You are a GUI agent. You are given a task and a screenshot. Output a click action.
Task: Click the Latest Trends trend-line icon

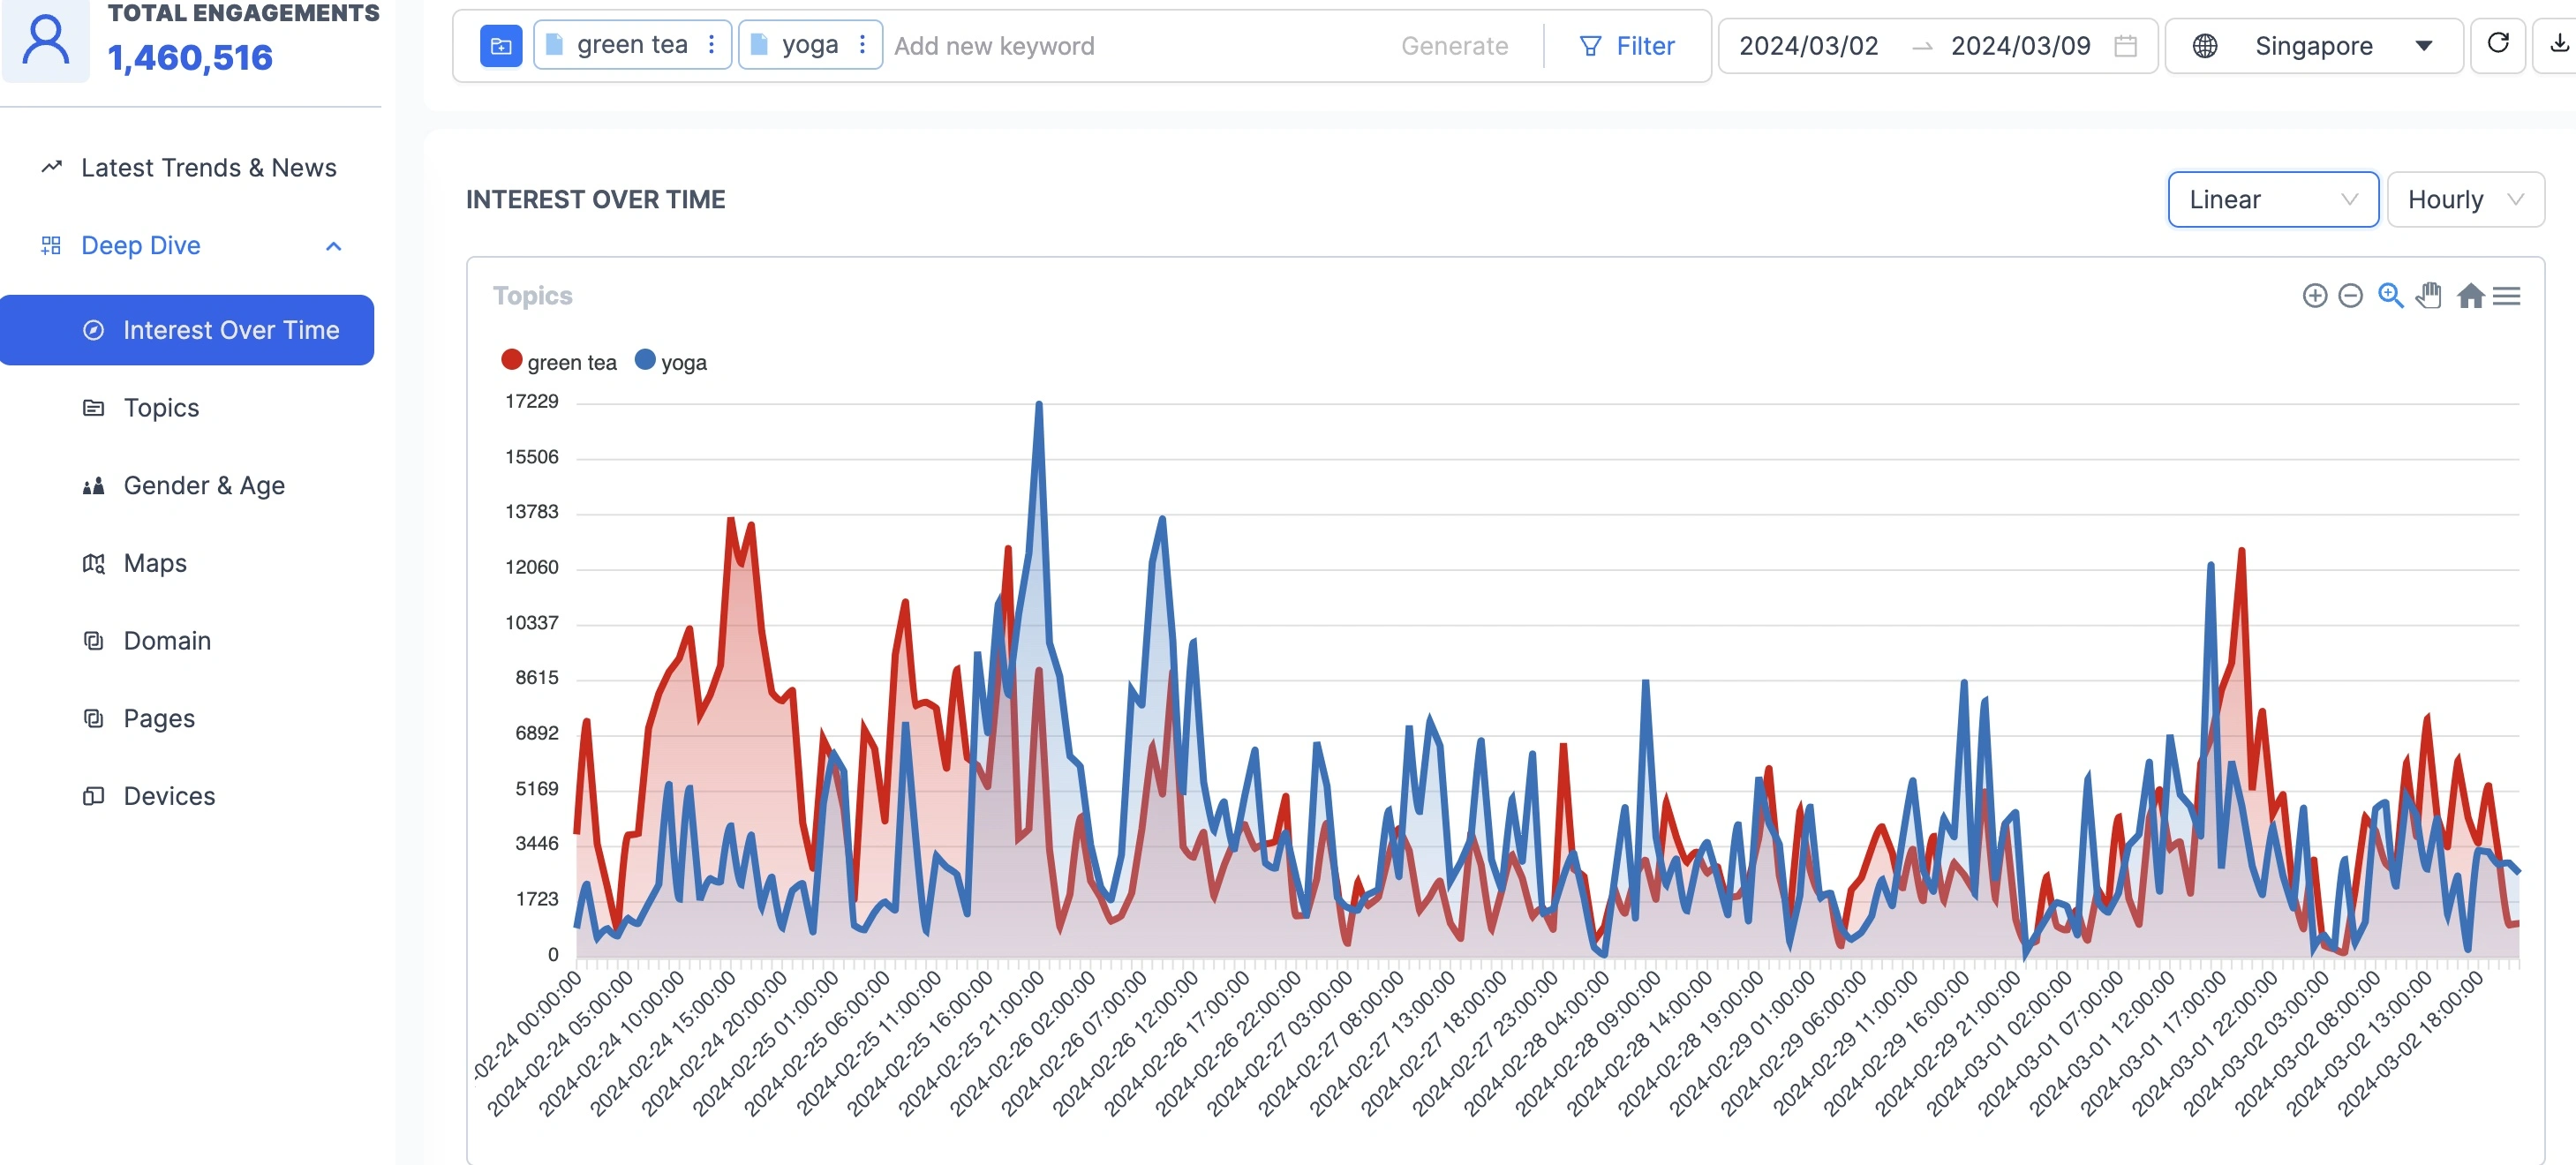coord(52,167)
